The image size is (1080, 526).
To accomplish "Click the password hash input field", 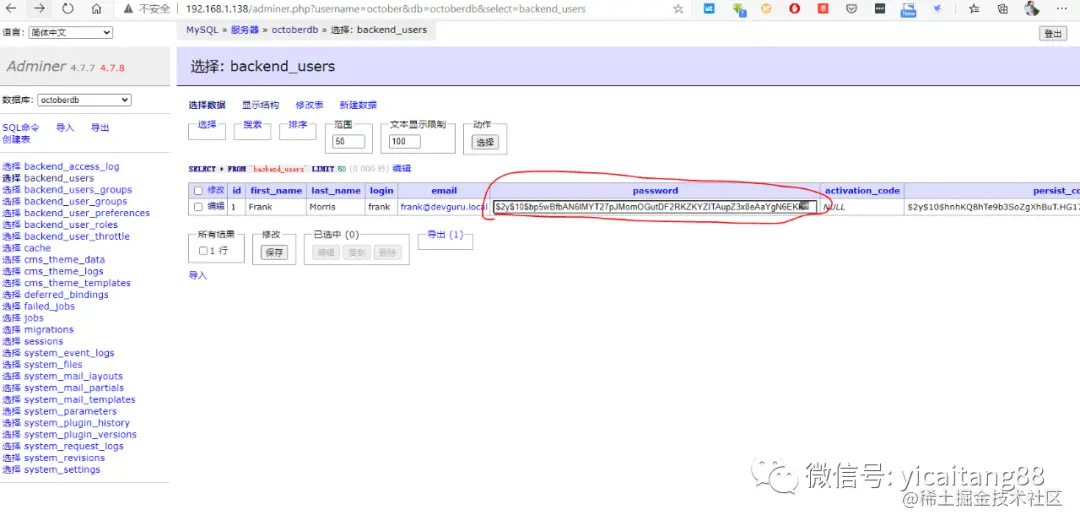I will [x=655, y=207].
